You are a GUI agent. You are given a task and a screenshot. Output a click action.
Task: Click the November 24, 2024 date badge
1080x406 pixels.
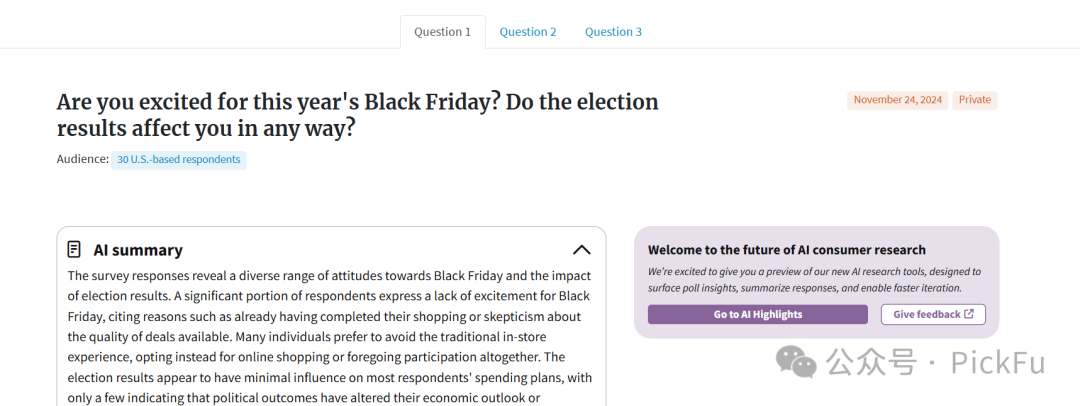(897, 100)
